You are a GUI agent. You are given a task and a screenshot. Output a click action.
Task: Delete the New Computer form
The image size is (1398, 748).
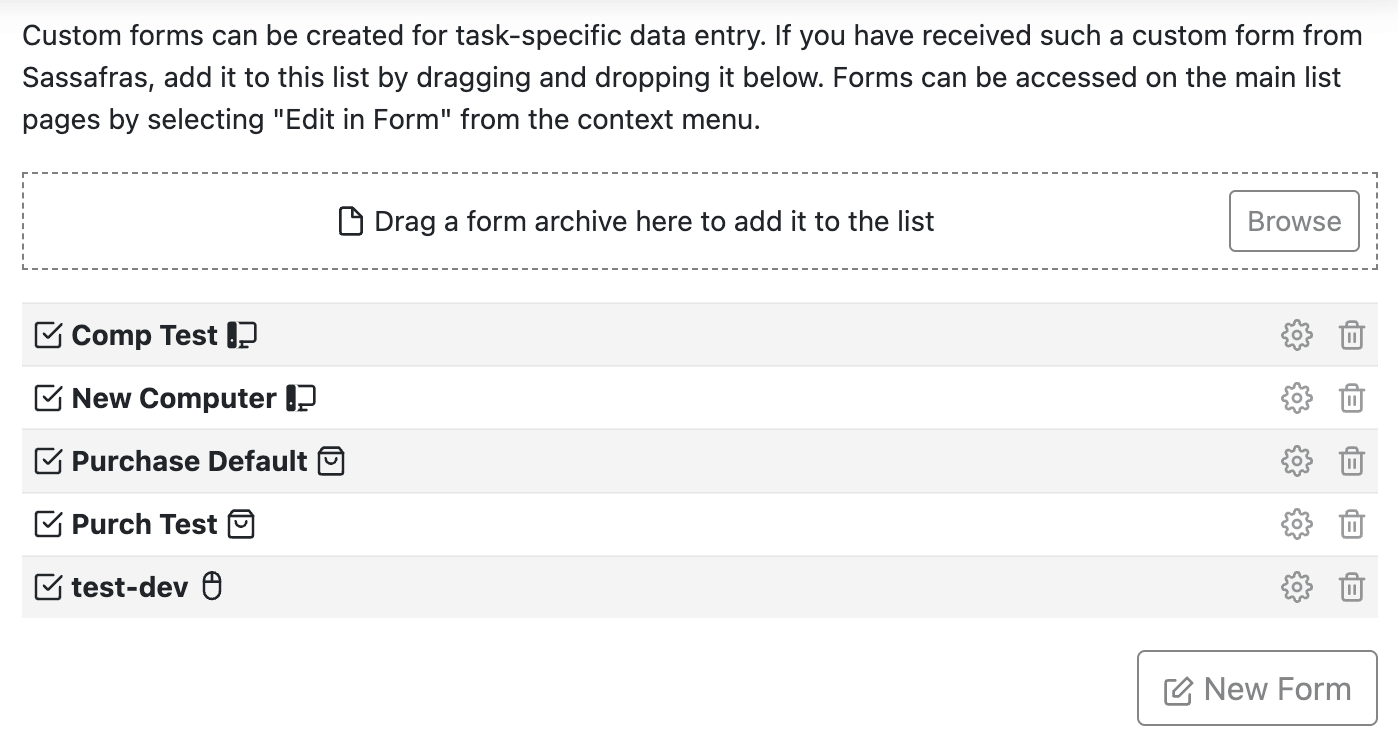[x=1352, y=398]
